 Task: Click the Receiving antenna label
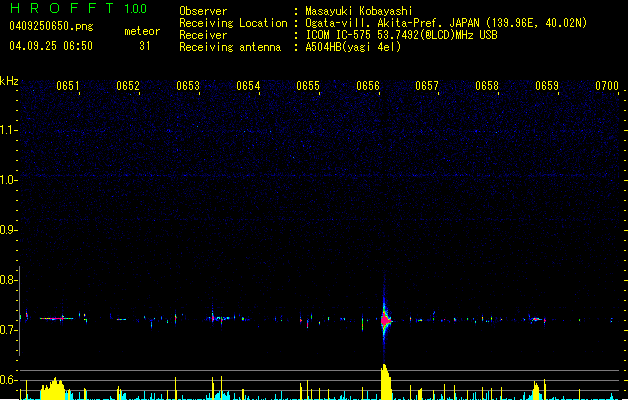230,47
